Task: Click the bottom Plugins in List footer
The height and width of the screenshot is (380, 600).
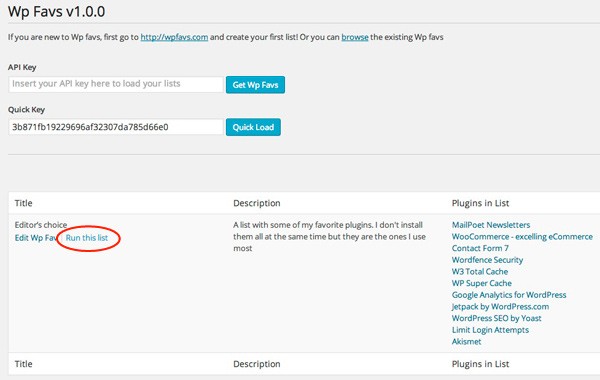Action: [480, 364]
